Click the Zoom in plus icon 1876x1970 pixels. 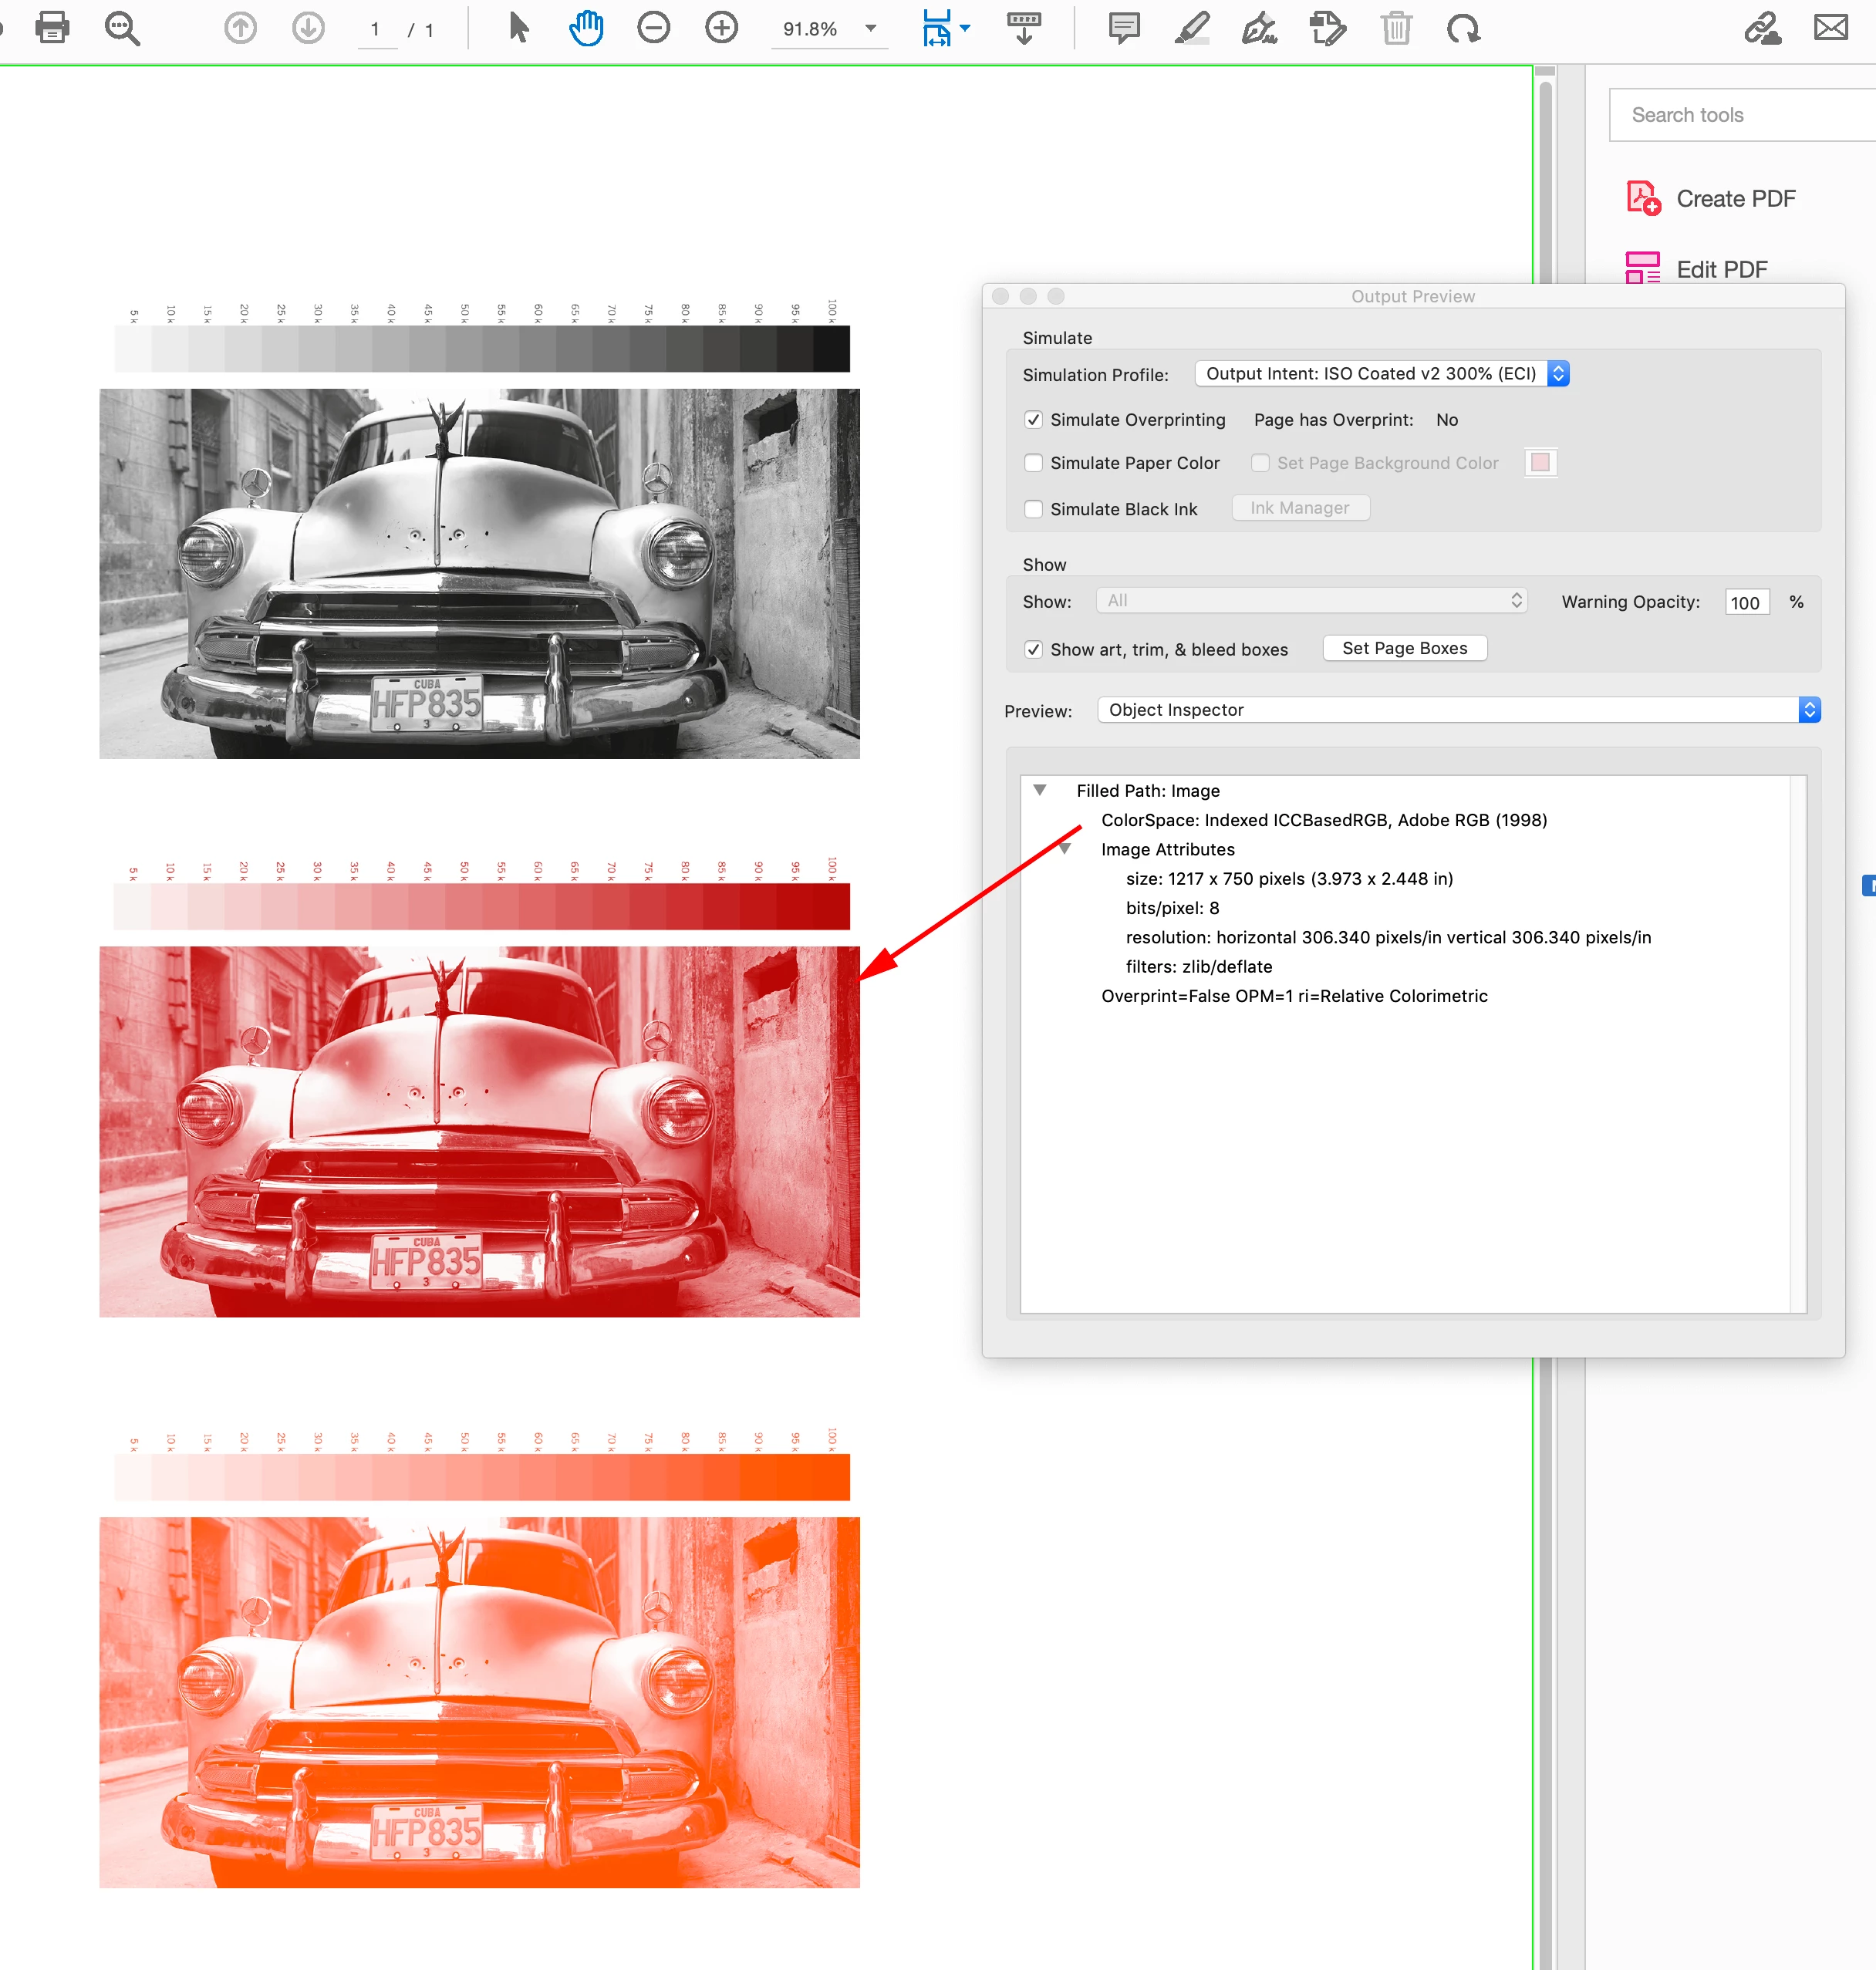721,28
